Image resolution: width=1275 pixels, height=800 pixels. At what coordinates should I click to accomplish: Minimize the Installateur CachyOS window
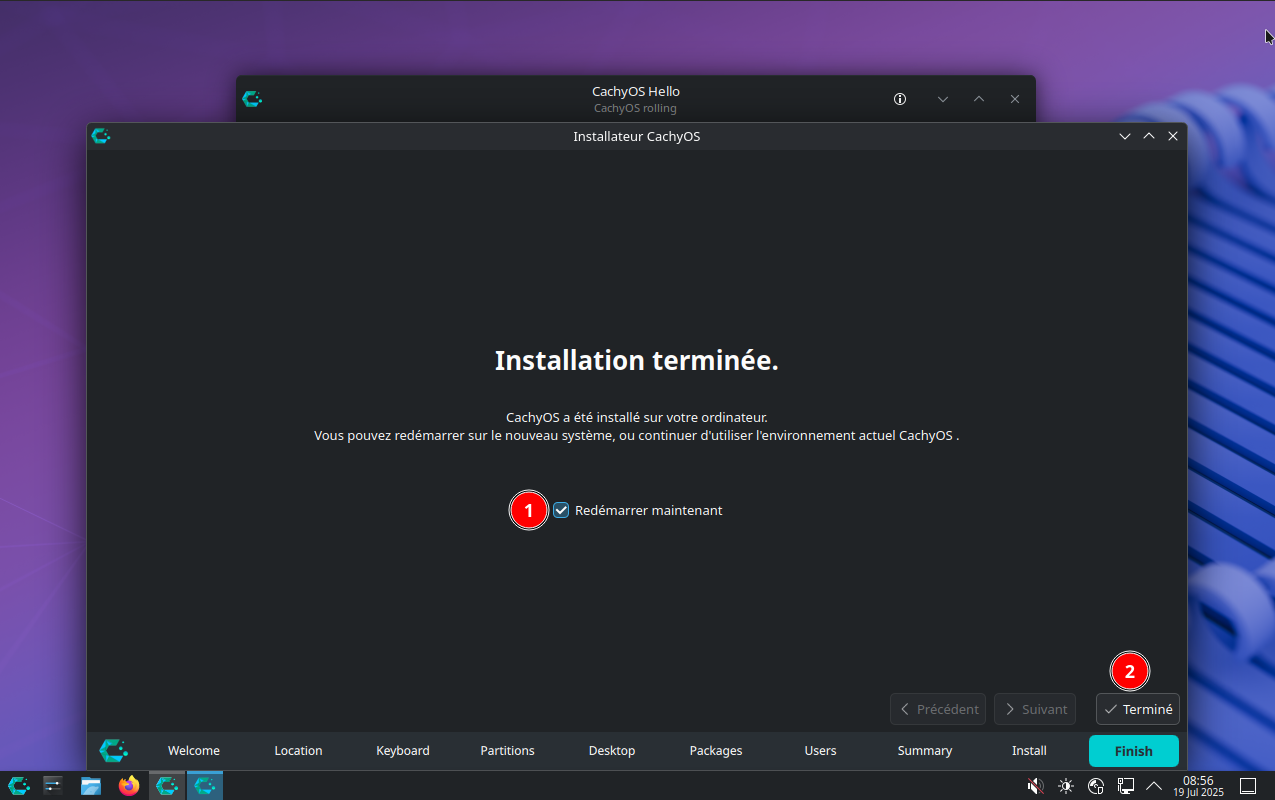coord(1125,136)
